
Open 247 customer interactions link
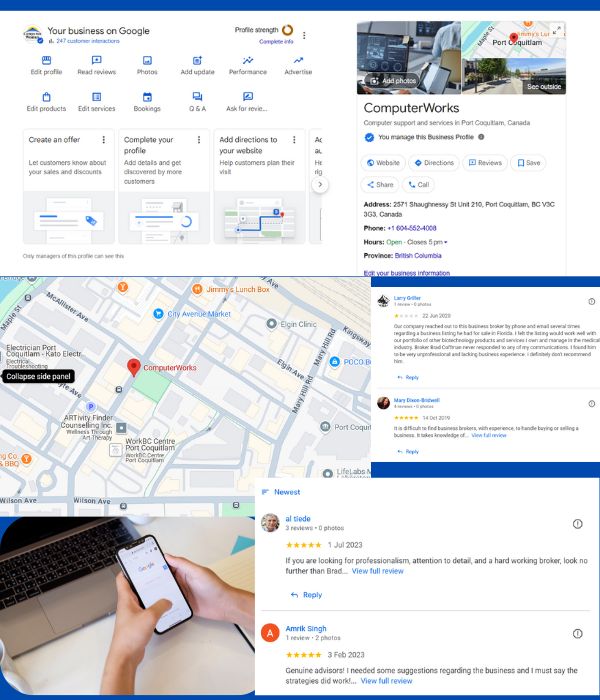click(88, 41)
